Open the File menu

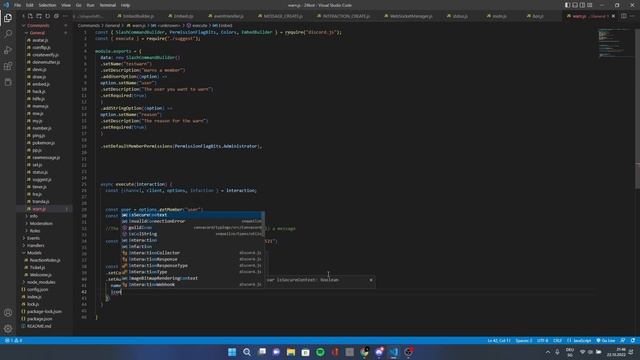pyautogui.click(x=18, y=5)
